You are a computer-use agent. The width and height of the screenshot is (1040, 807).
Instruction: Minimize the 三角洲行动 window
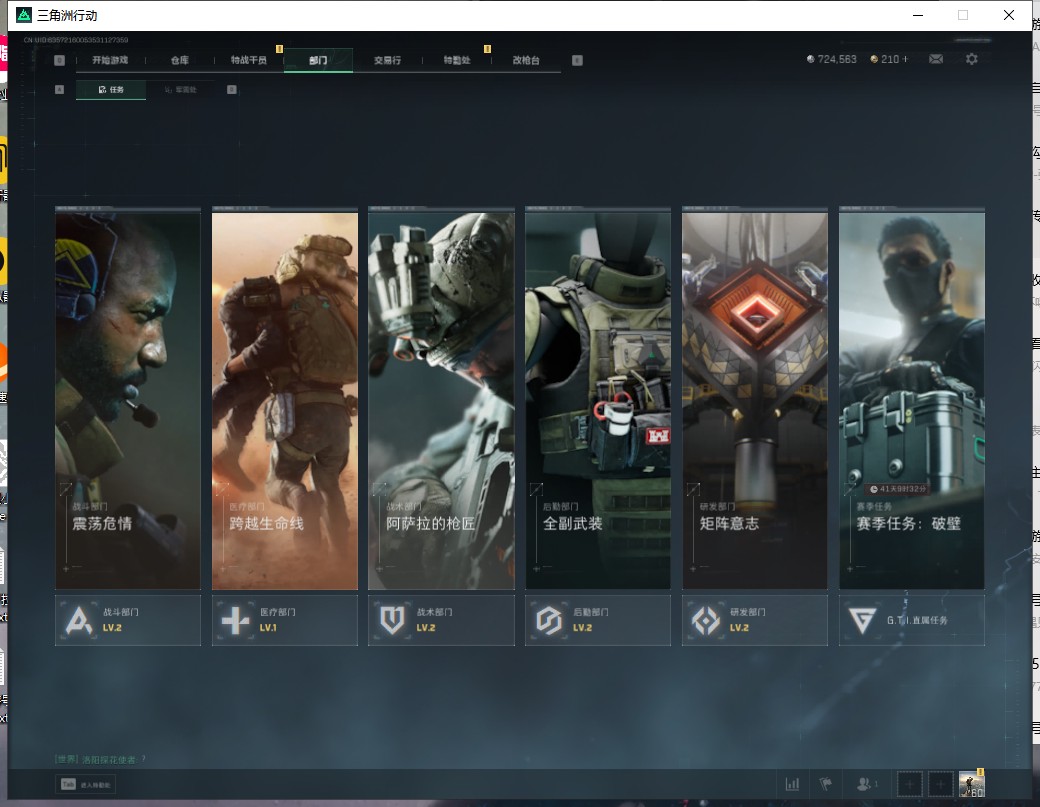[918, 15]
